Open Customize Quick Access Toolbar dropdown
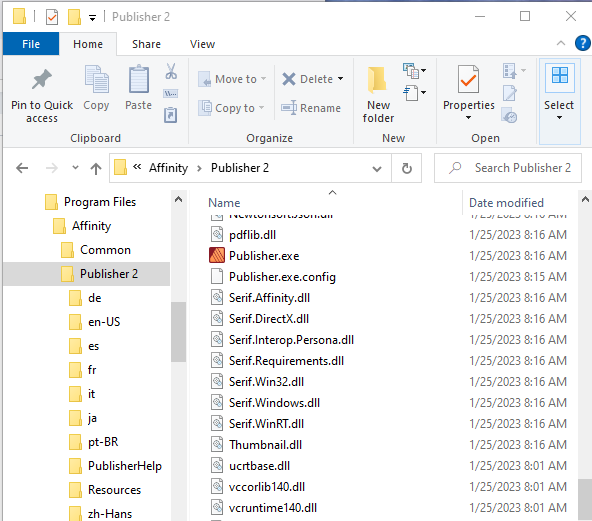The height and width of the screenshot is (521, 592). coord(92,17)
